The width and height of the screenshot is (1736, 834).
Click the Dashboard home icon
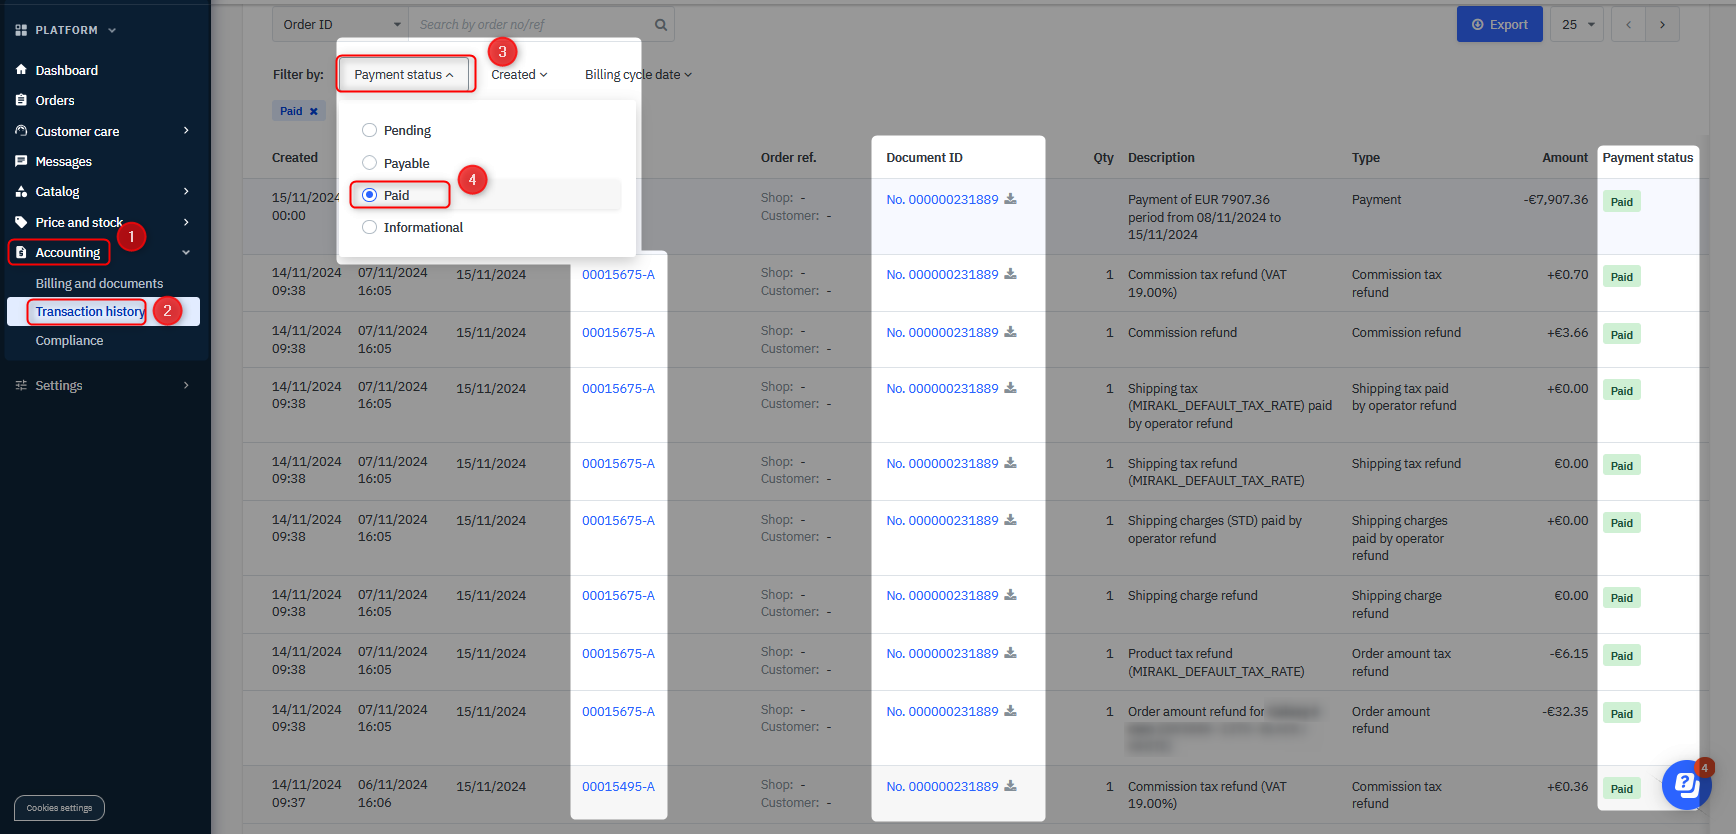pyautogui.click(x=21, y=70)
